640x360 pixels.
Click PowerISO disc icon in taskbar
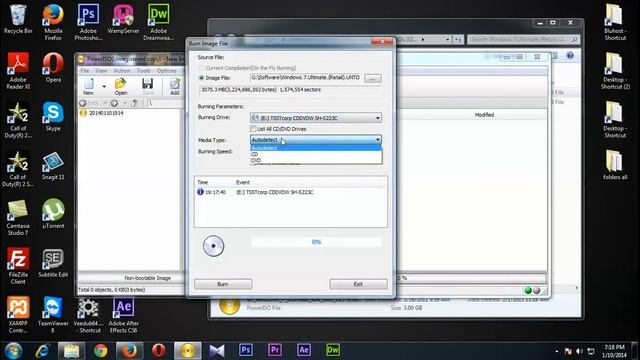coord(188,350)
